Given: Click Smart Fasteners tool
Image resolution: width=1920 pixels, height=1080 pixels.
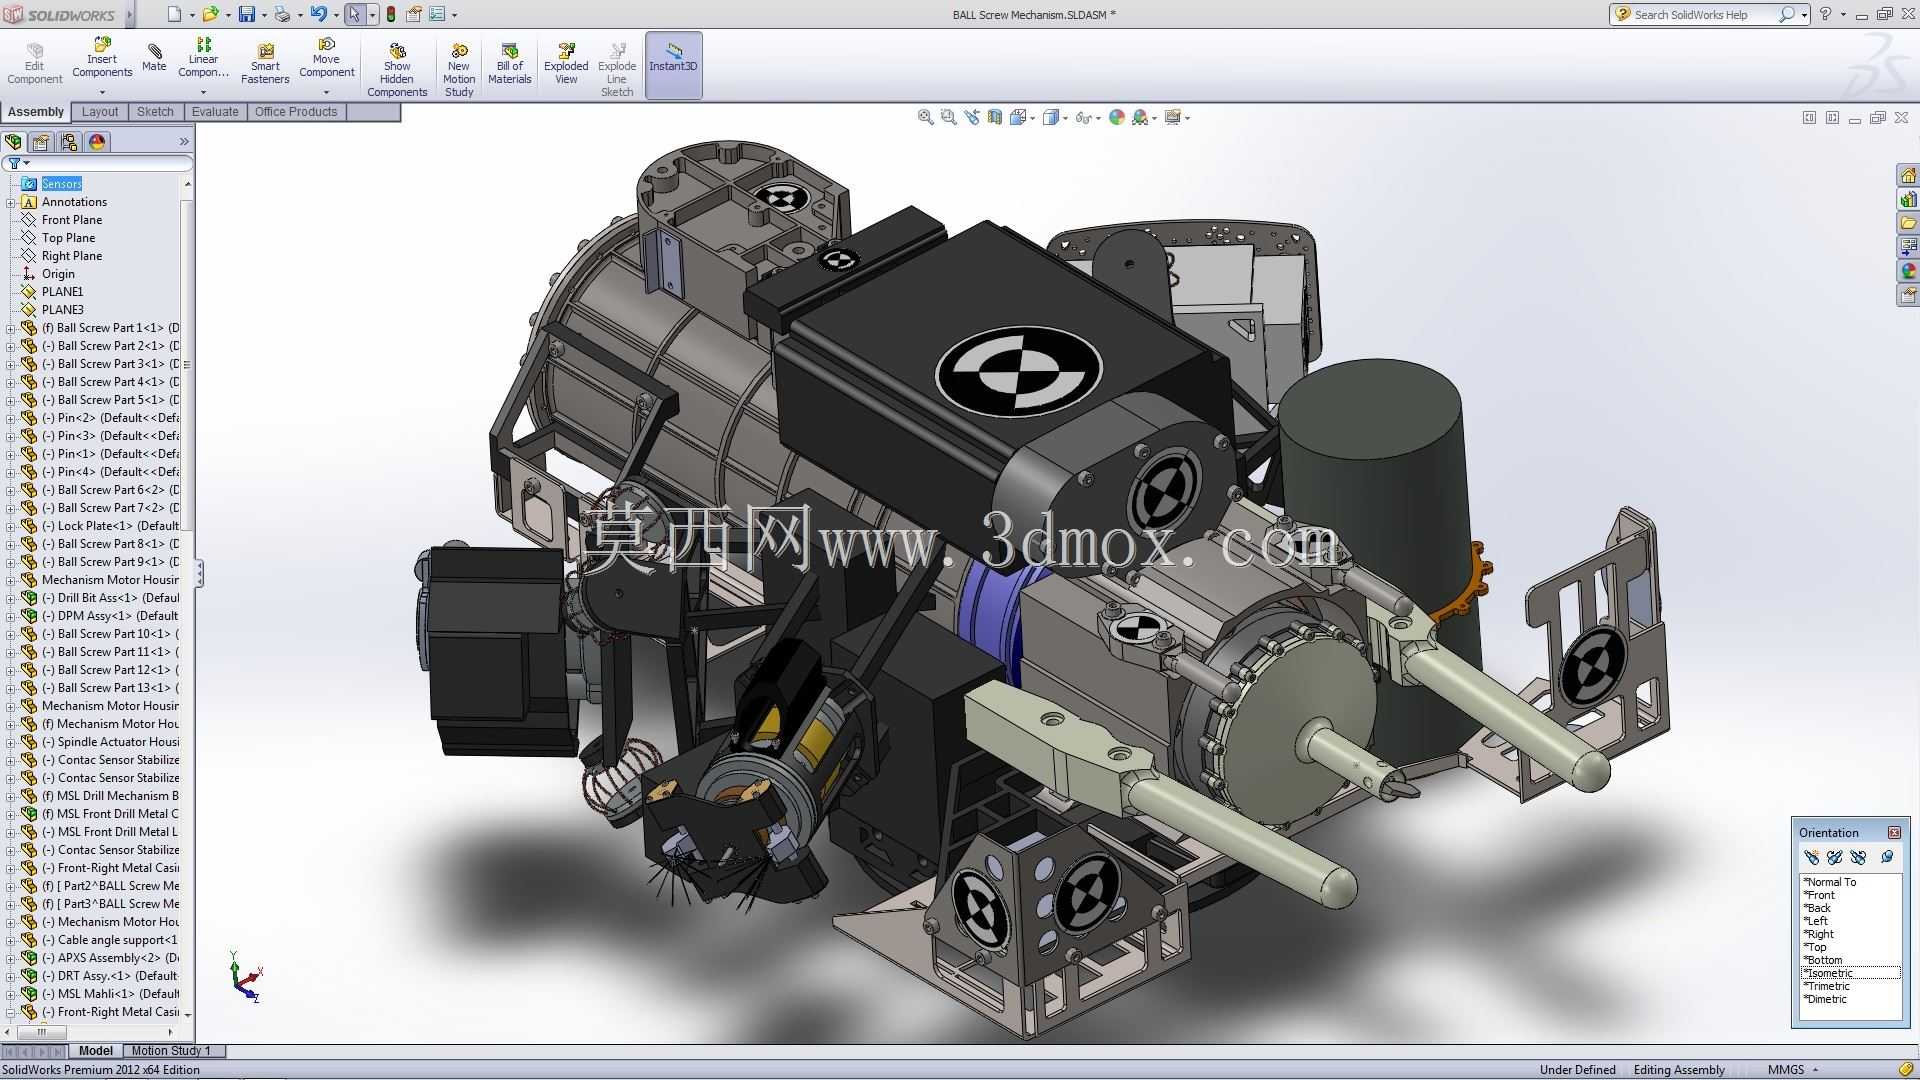Looking at the screenshot, I should click(265, 64).
